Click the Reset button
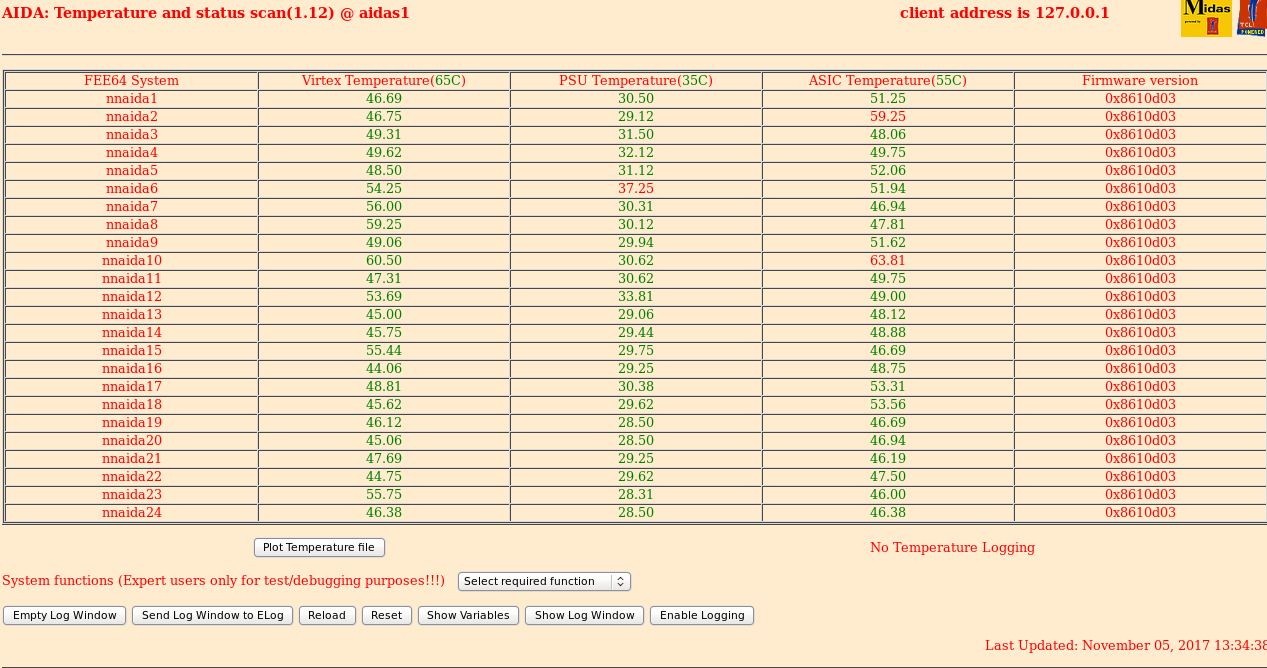Viewport: 1267px width, 668px height. click(x=387, y=615)
